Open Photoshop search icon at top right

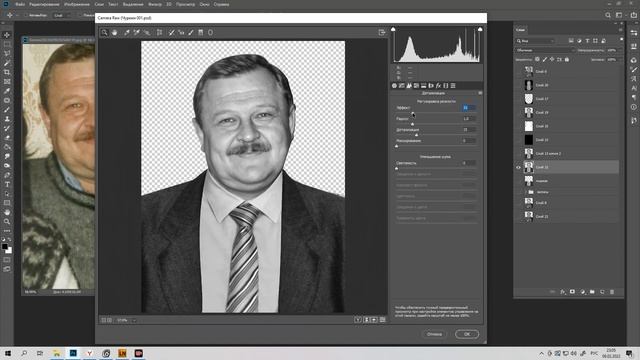pos(608,15)
